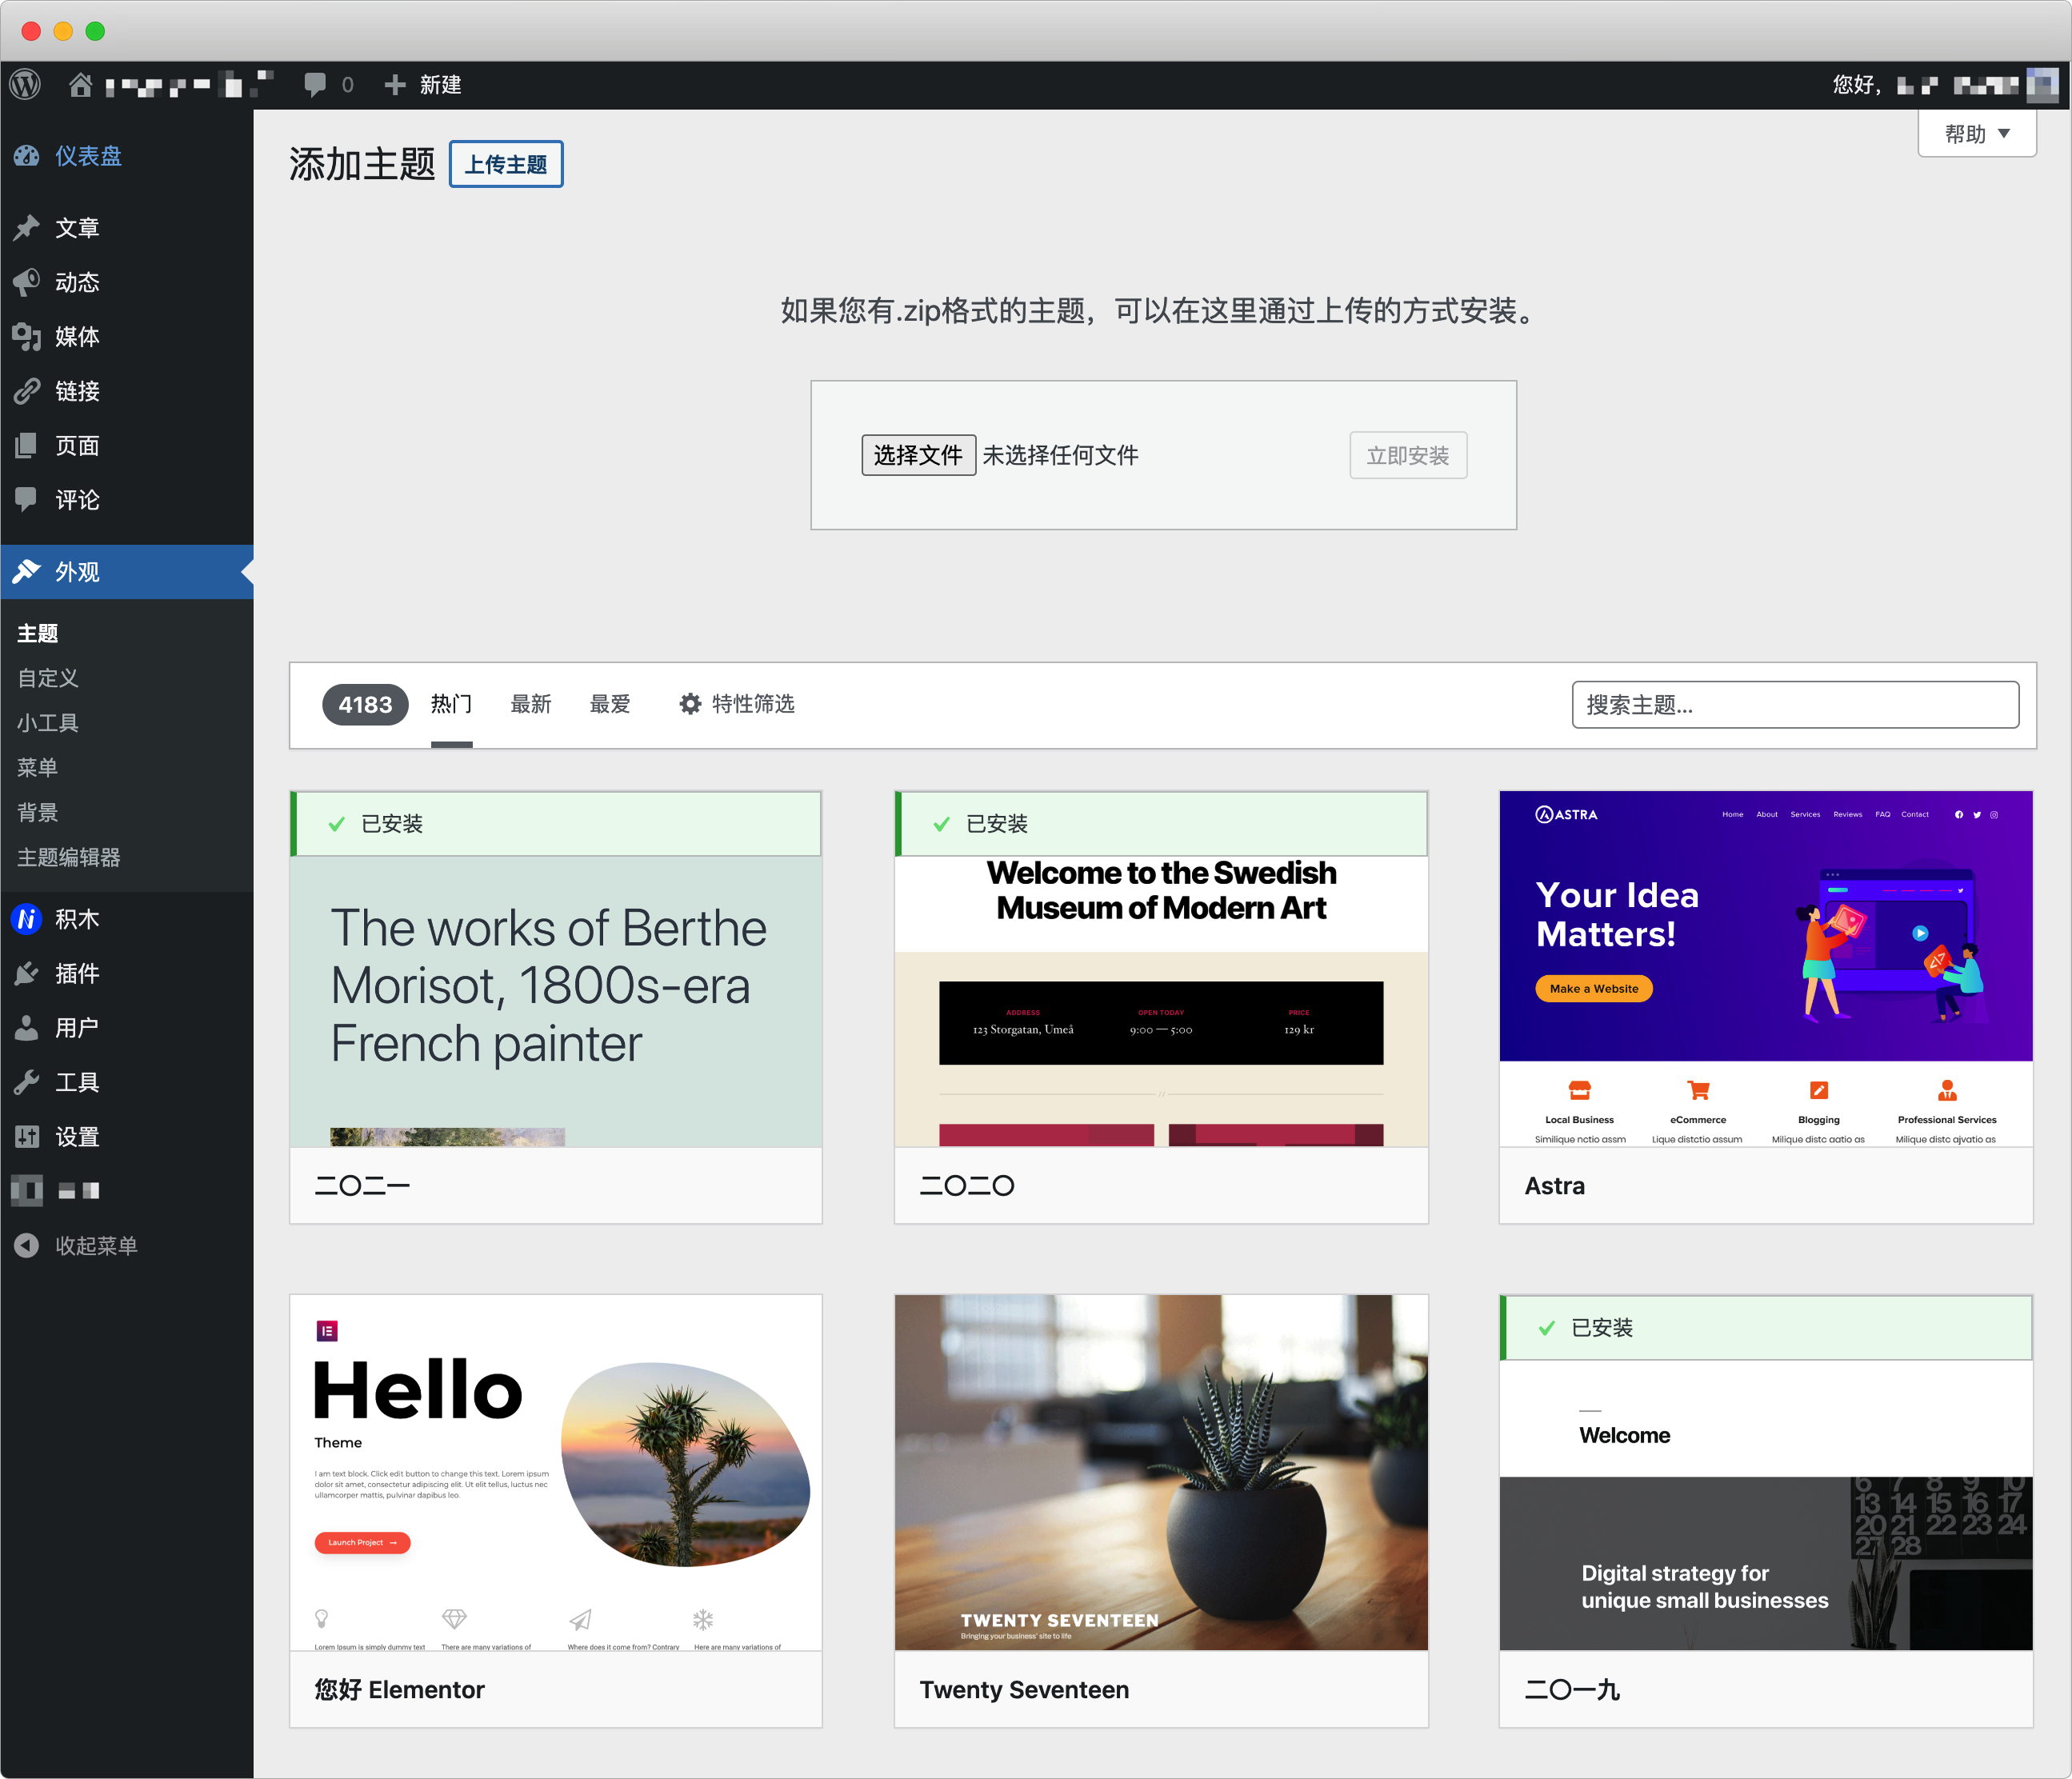Click the macOS yellow minimize window button
This screenshot has height=1779, width=2072.
[63, 31]
